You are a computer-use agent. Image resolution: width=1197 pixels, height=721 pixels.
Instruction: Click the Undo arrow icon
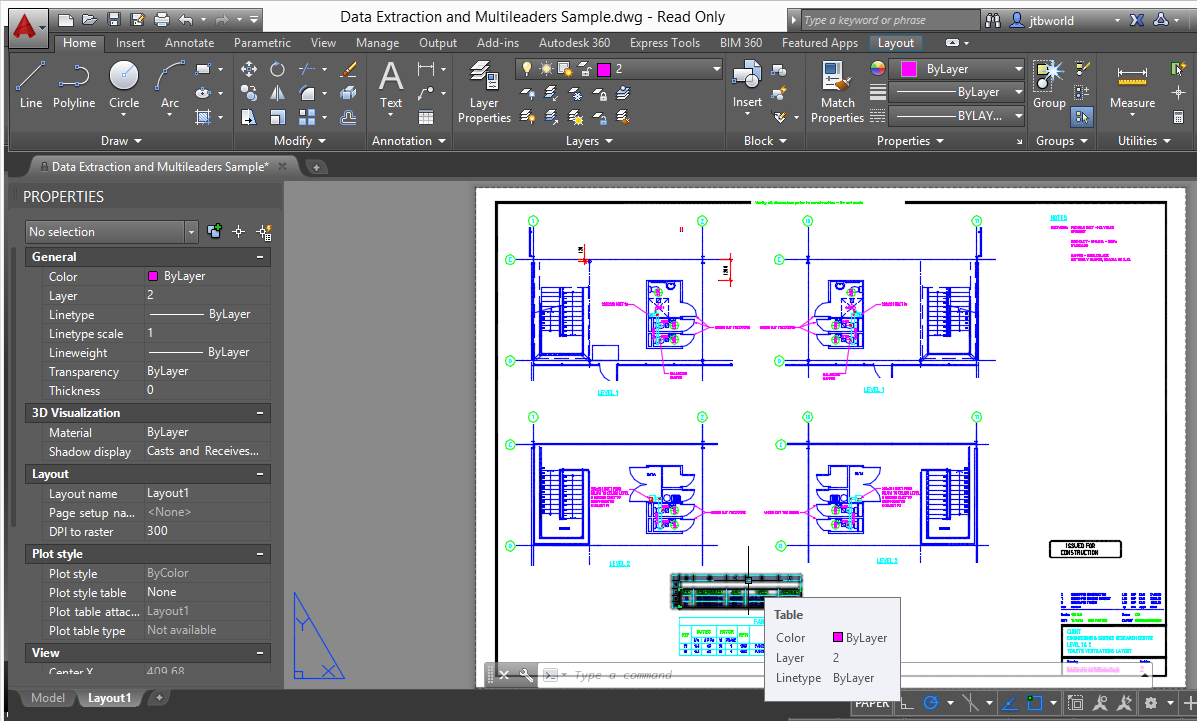[x=186, y=19]
